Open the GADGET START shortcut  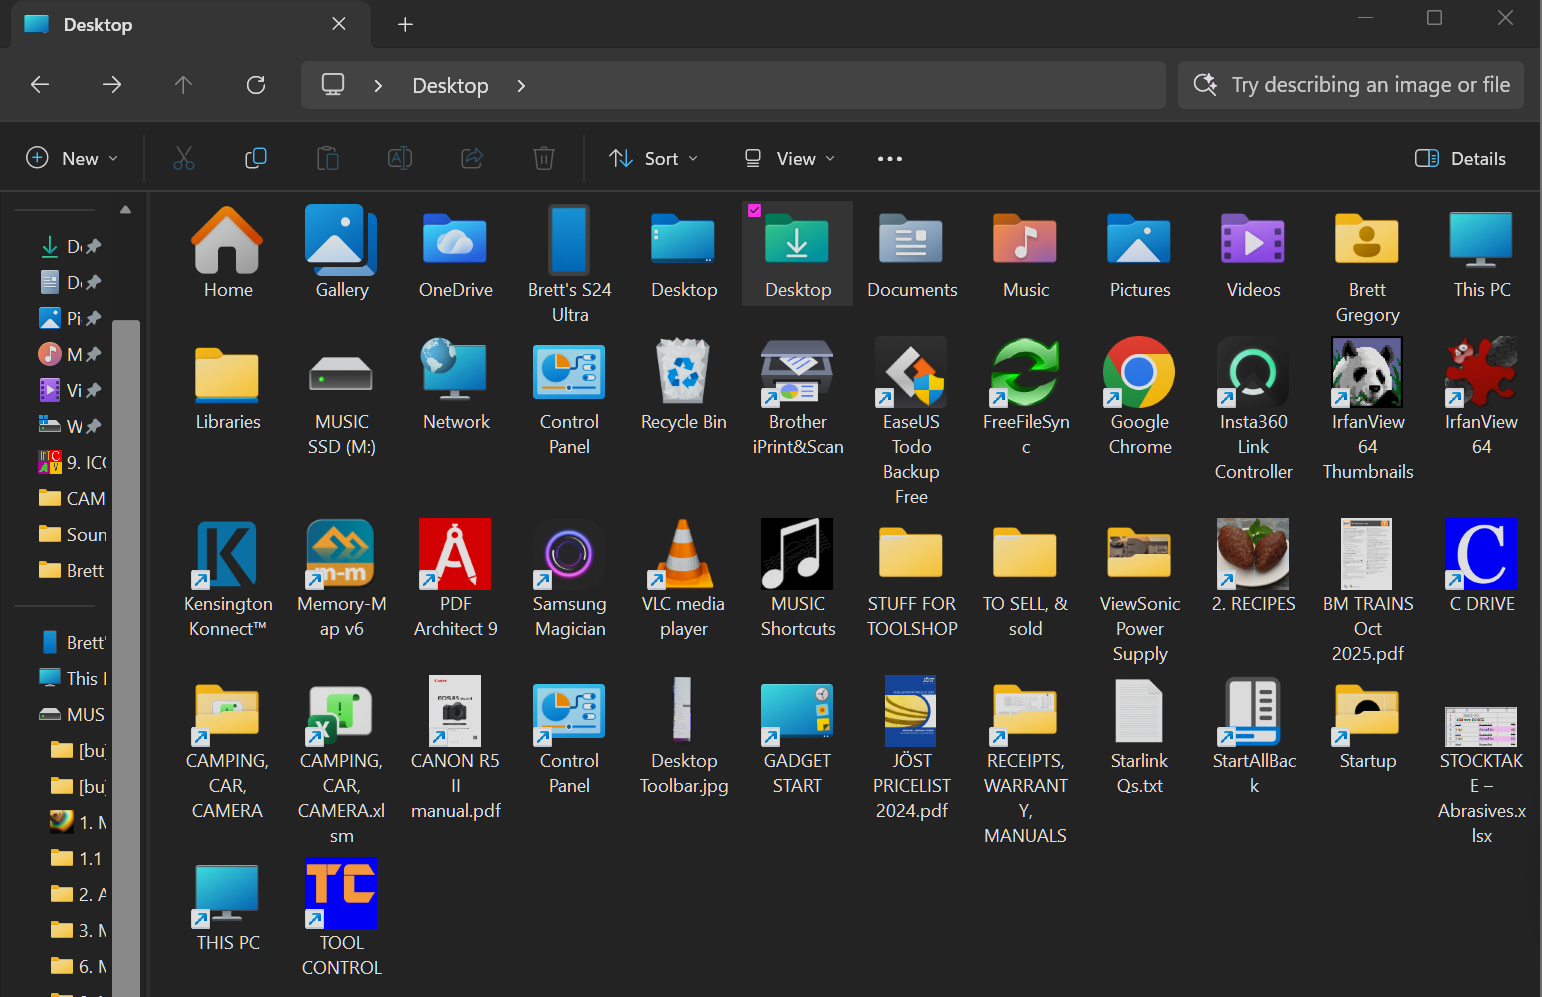[x=798, y=712]
